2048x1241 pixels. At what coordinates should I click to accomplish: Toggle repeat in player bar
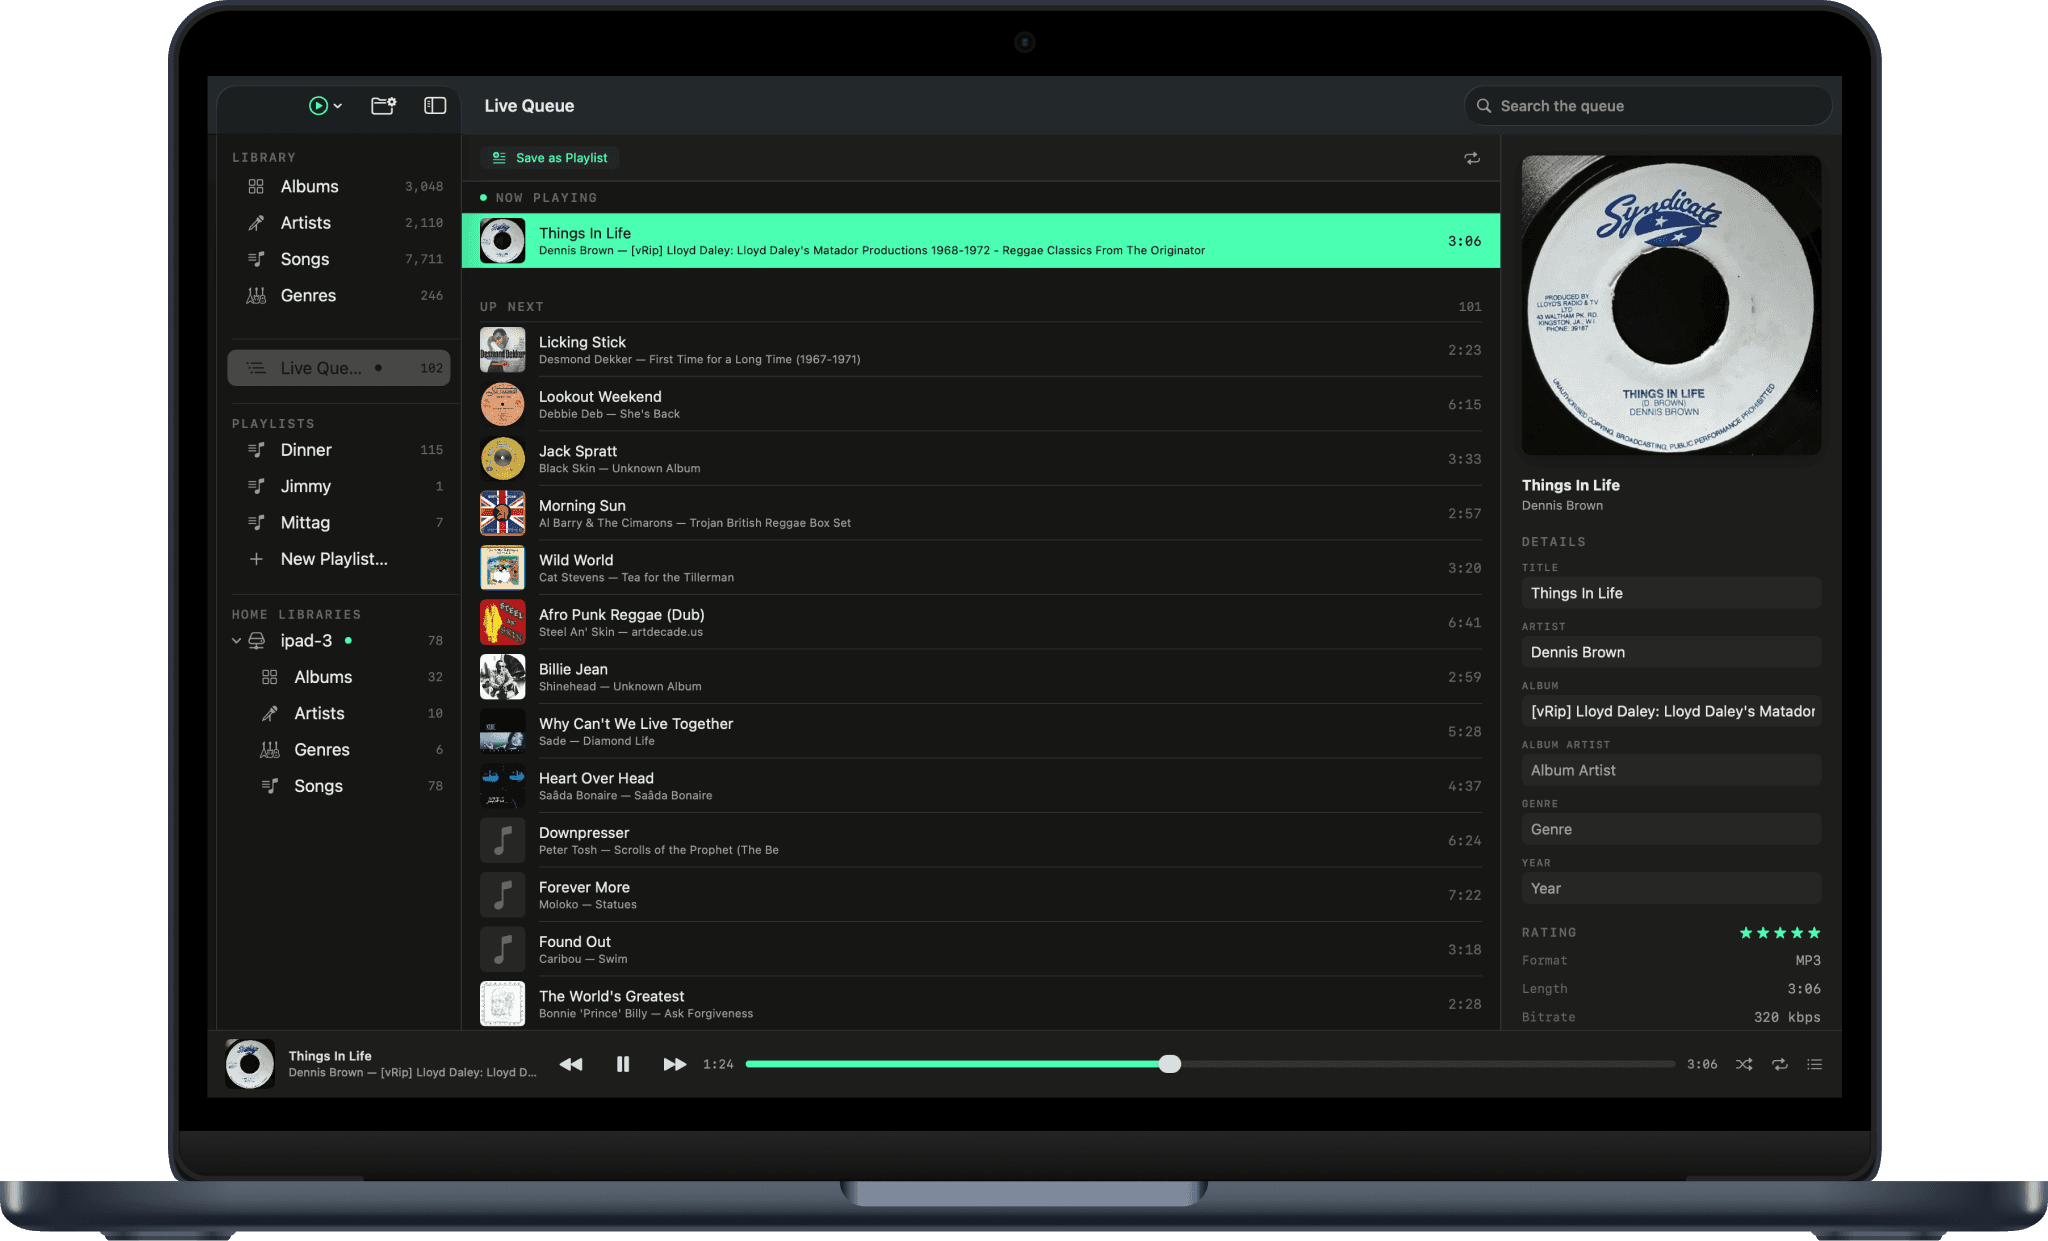pyautogui.click(x=1780, y=1064)
